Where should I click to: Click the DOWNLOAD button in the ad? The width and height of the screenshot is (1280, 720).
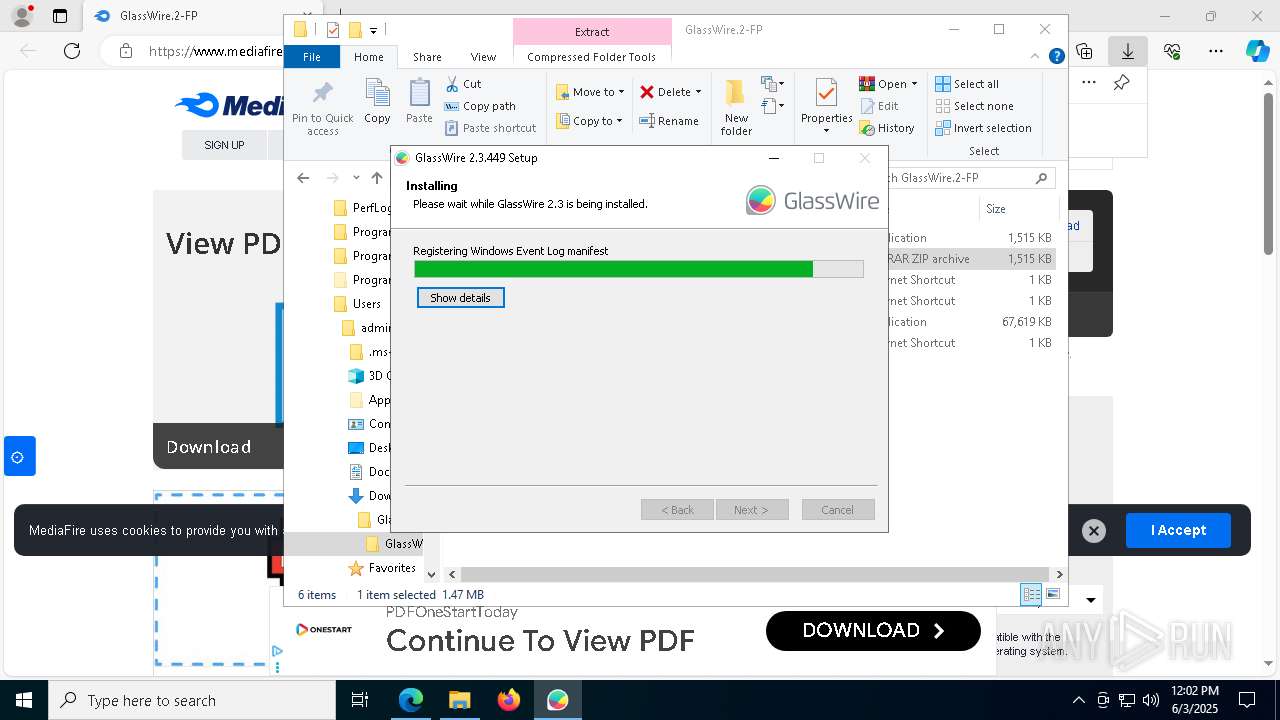click(873, 631)
